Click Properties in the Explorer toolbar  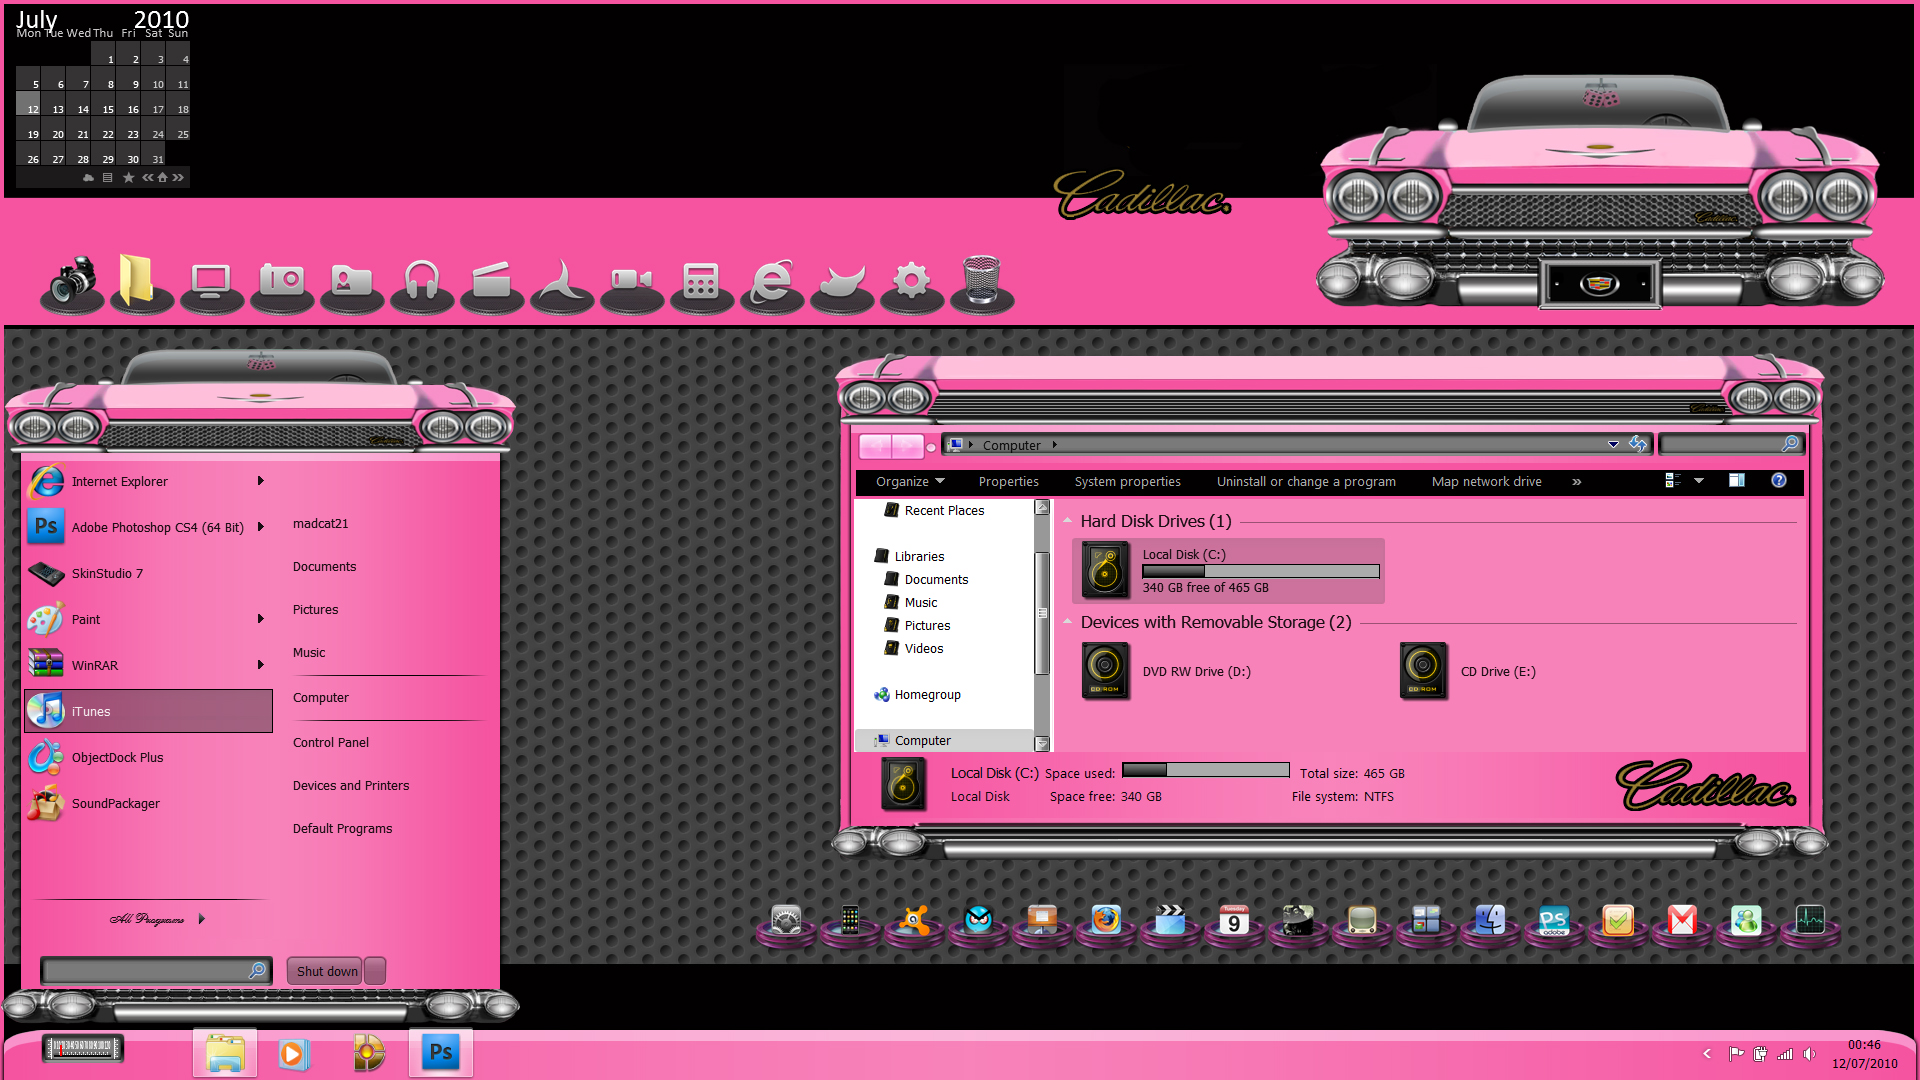[x=1008, y=482]
